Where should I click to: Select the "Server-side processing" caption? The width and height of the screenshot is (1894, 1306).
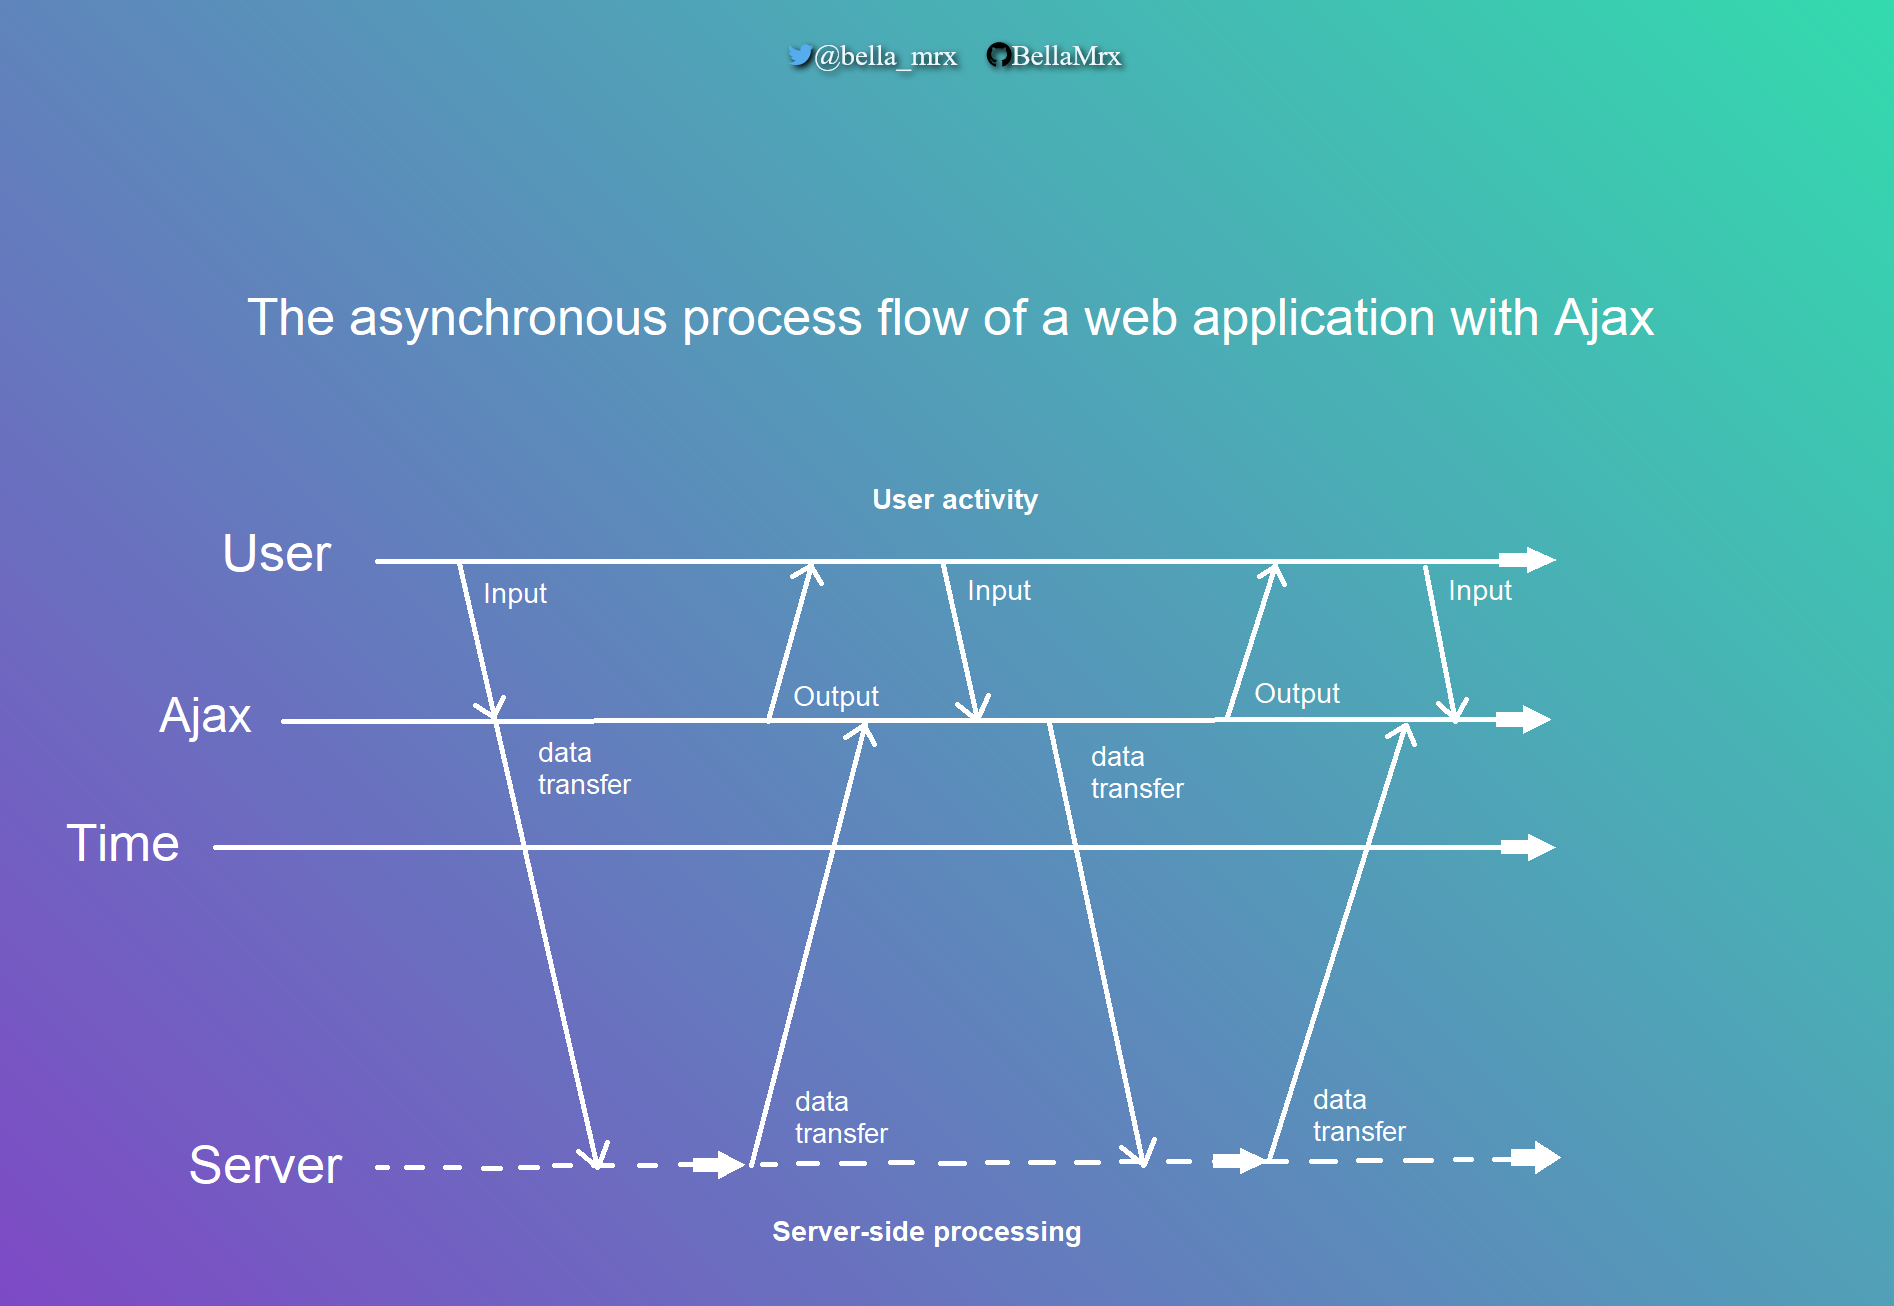pos(926,1231)
